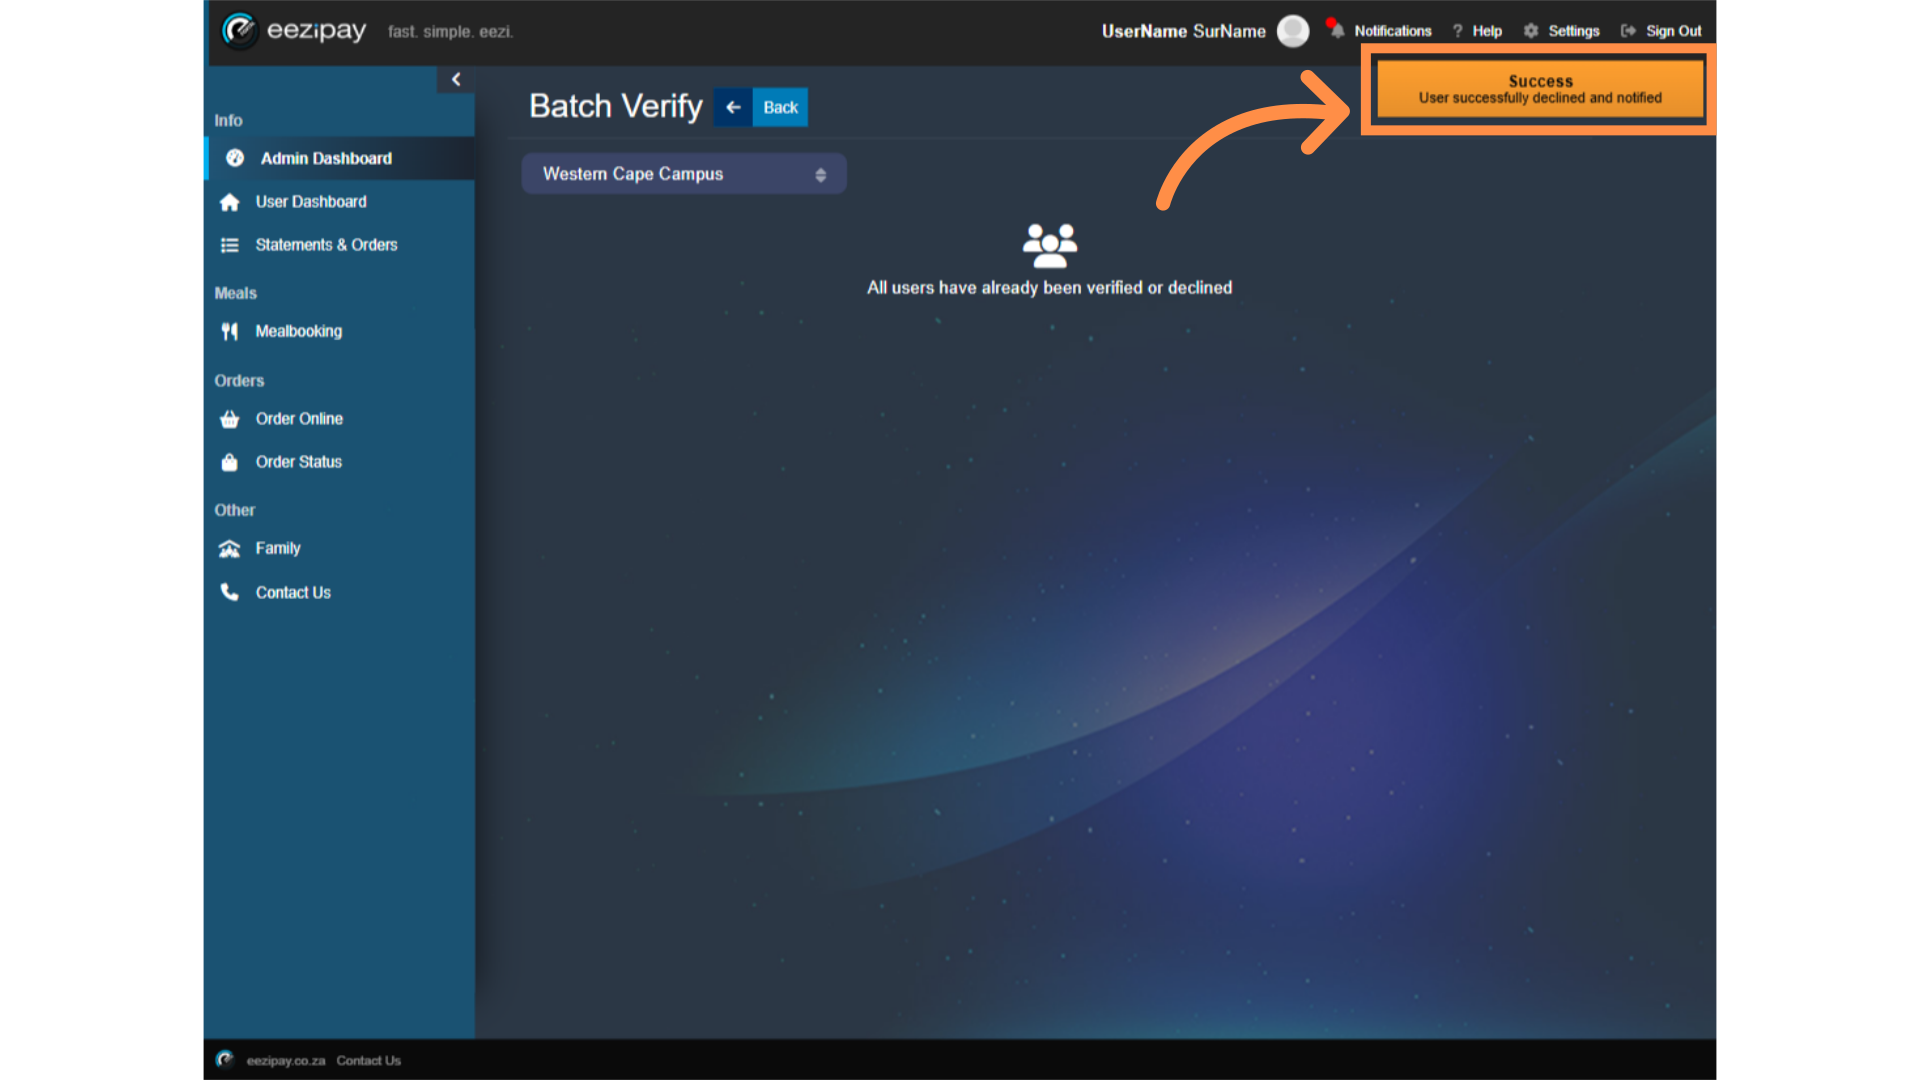Screen dimensions: 1920x1080
Task: Open Notifications
Action: (x=1392, y=31)
